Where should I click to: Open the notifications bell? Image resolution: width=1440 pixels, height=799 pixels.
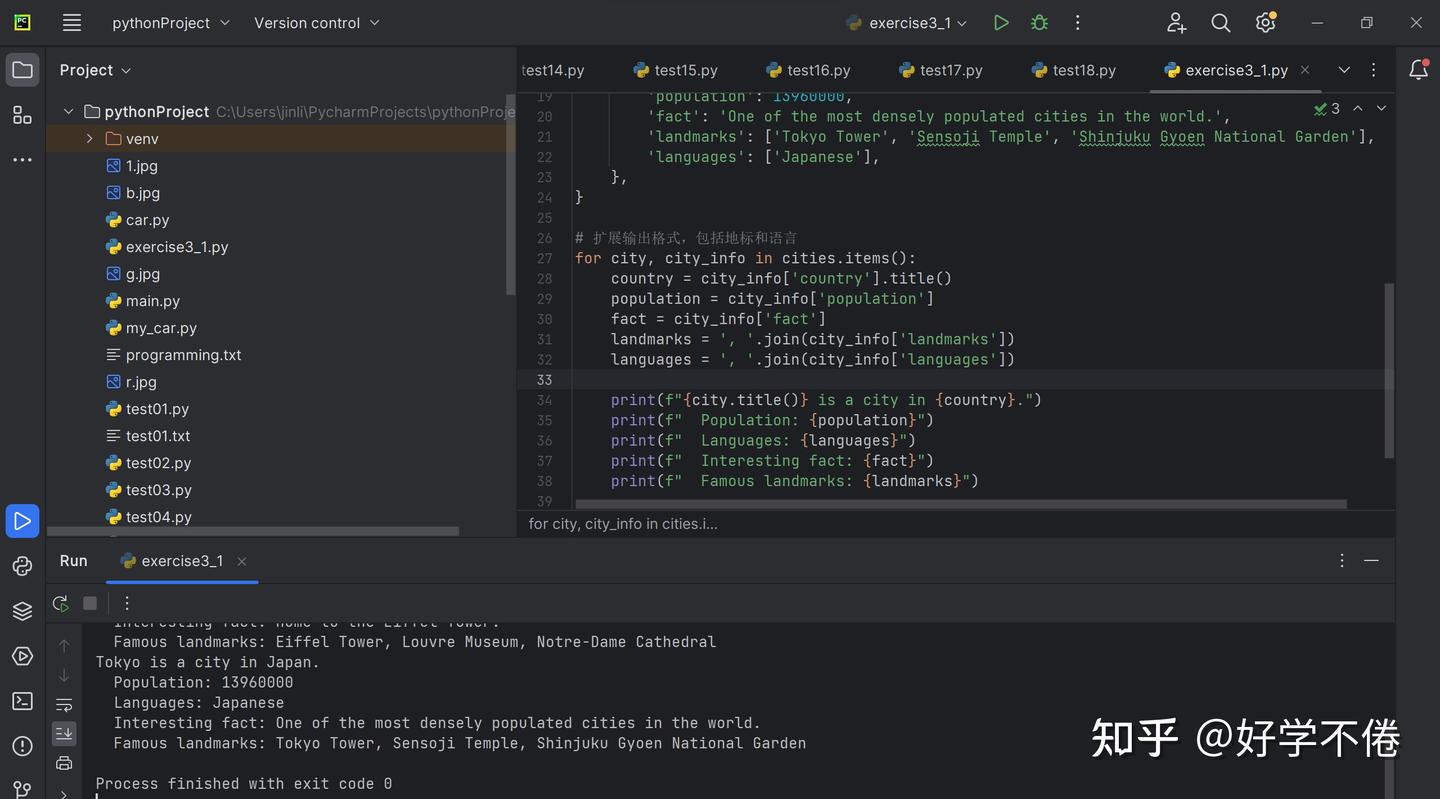(1418, 70)
